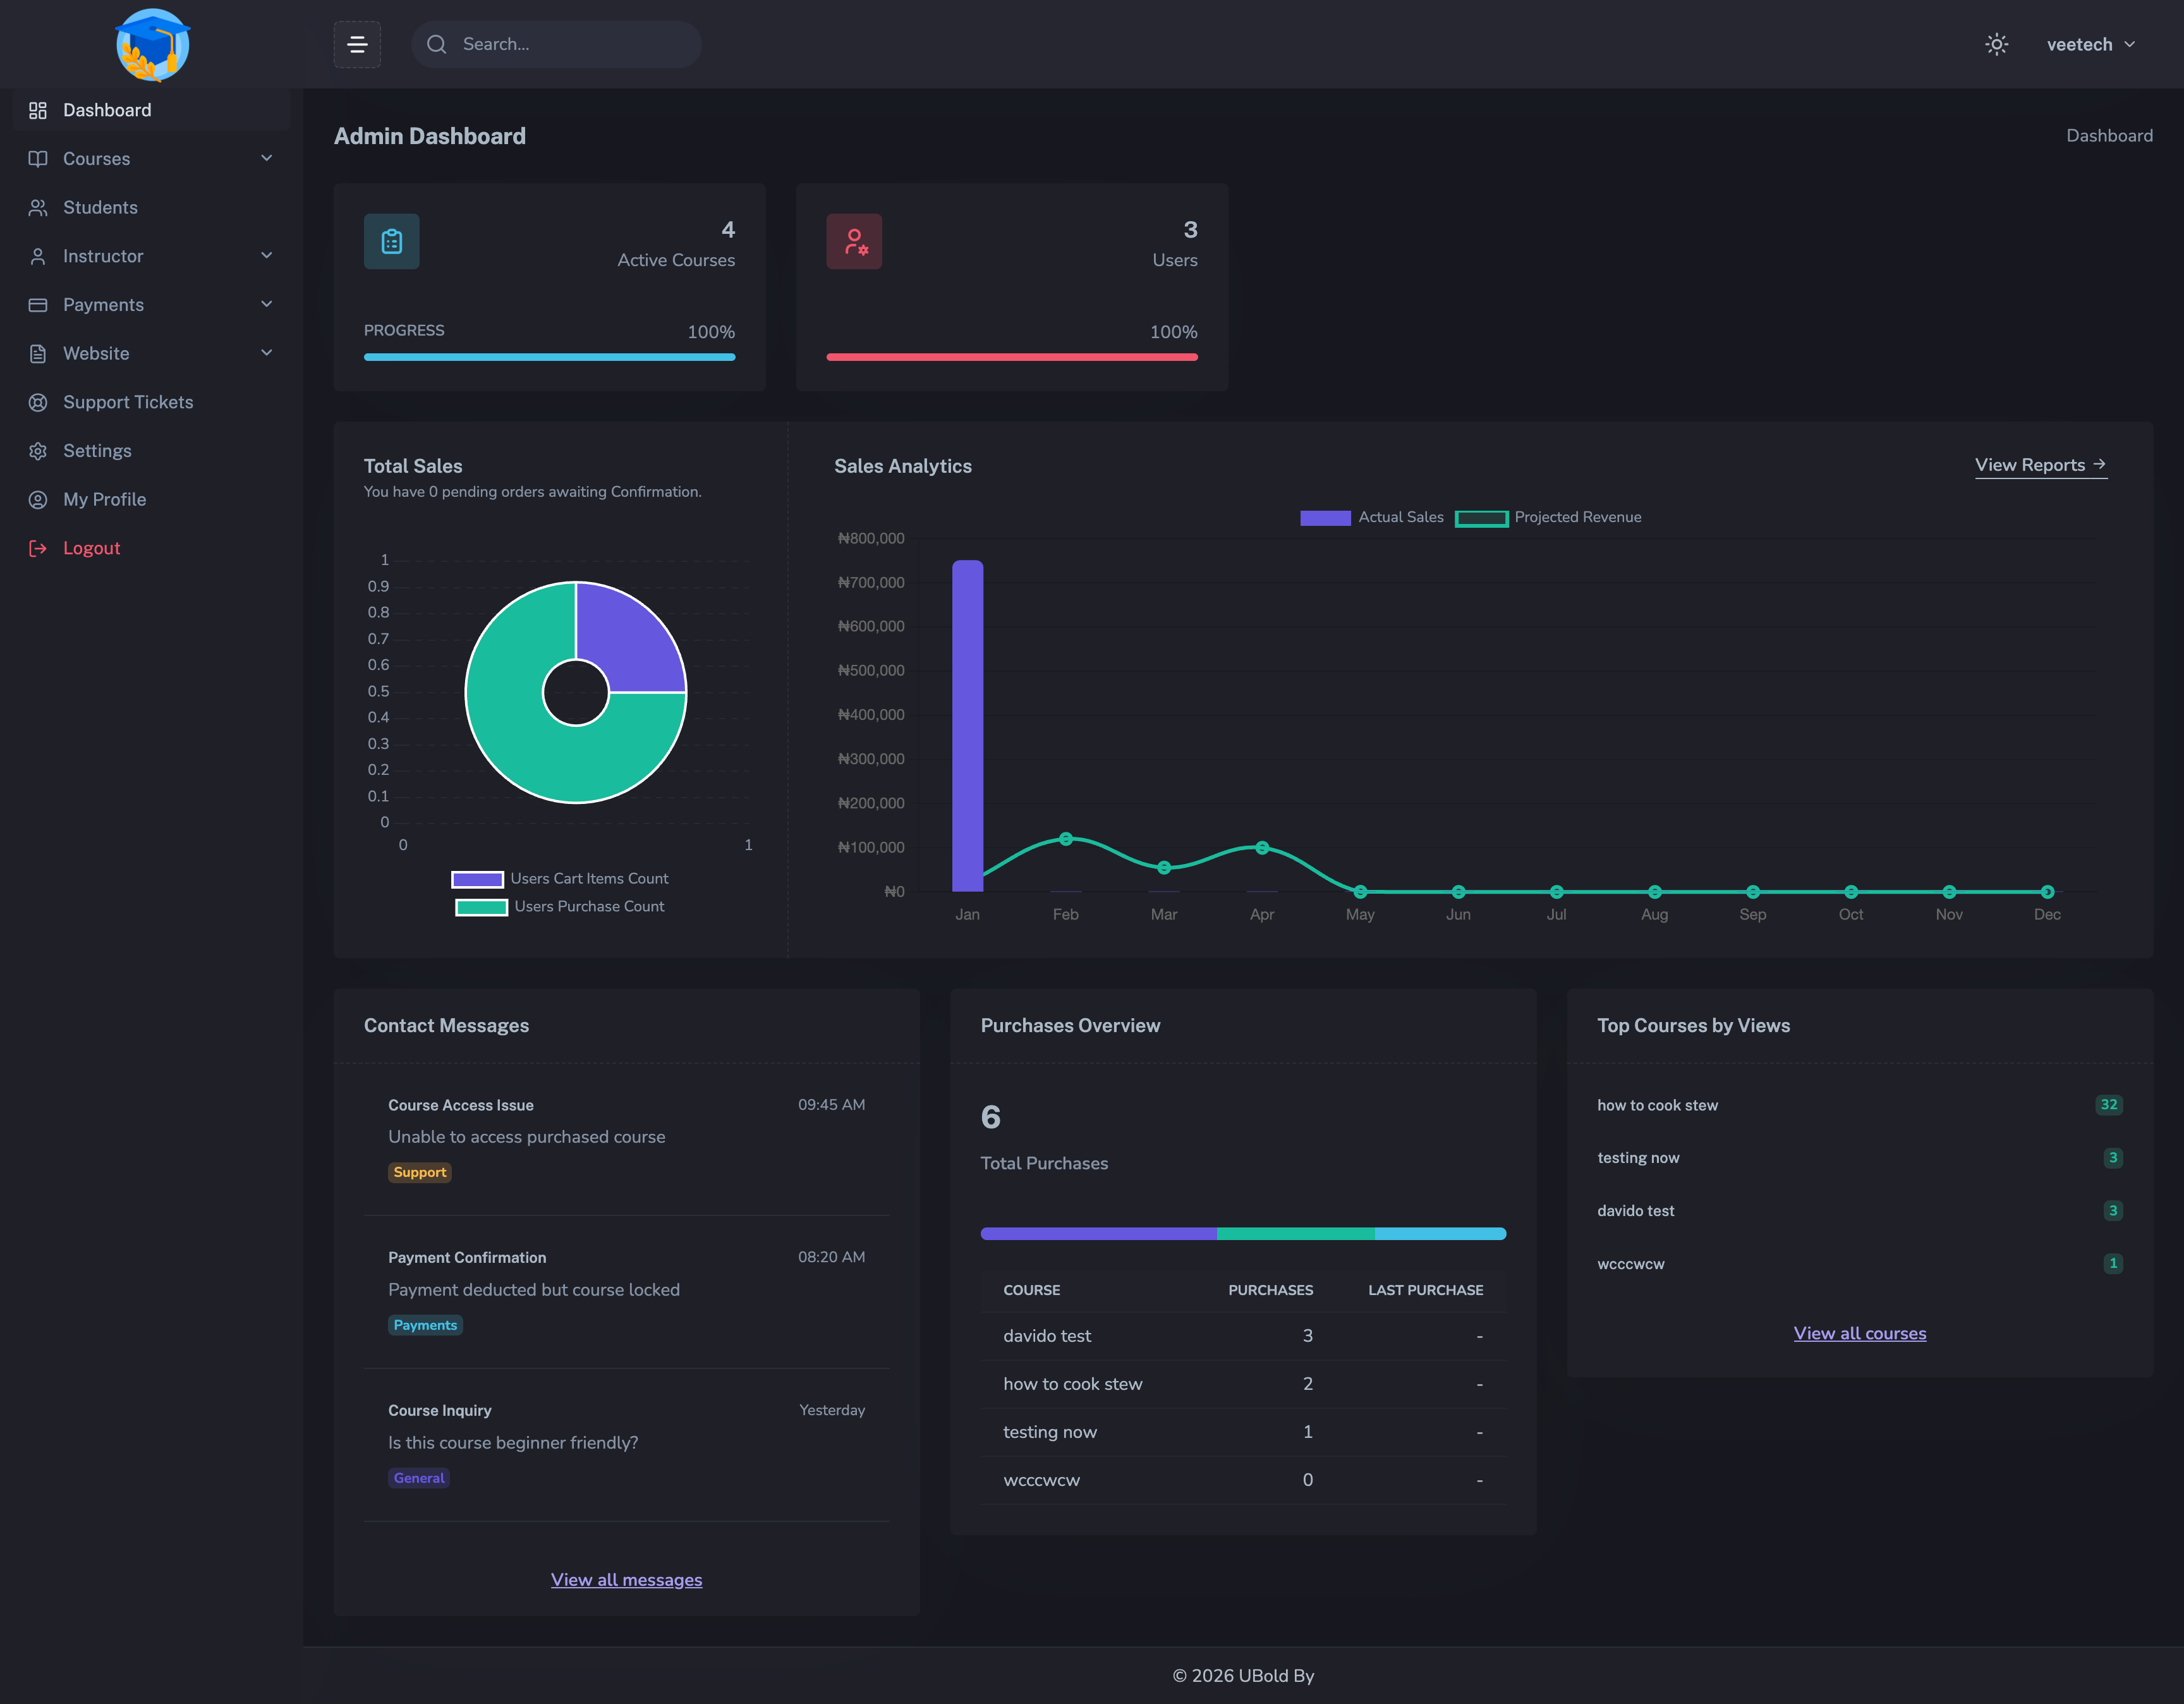Click the Active Courses progress bar
2184x1704 pixels.
549,357
